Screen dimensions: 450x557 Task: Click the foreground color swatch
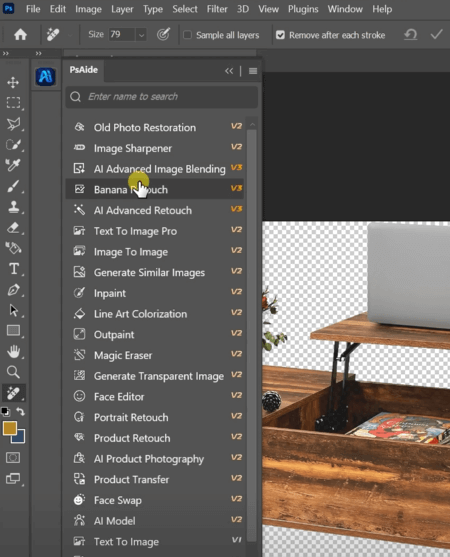click(x=10, y=428)
